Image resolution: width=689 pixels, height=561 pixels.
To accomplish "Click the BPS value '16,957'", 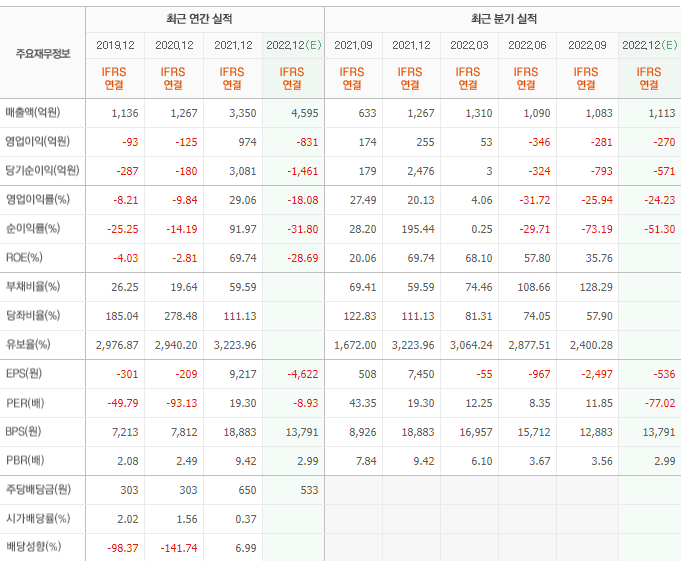I will click(x=476, y=432).
